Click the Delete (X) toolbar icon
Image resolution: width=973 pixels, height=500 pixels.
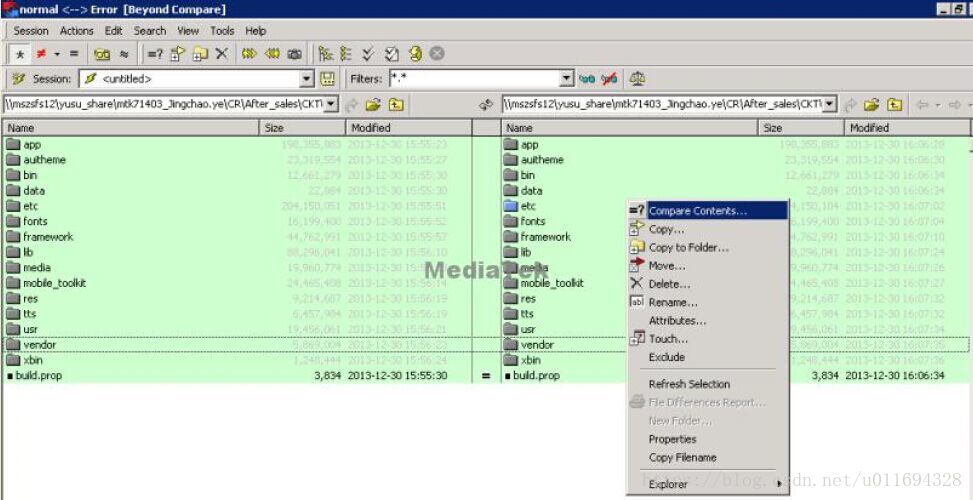222,55
